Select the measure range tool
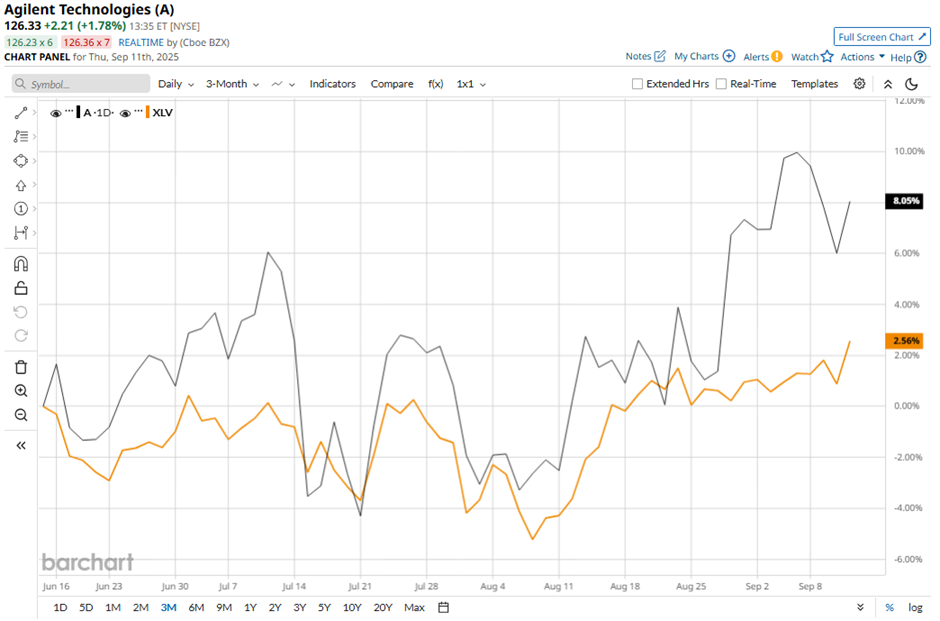Screen dimensions: 940x621 coord(21,233)
